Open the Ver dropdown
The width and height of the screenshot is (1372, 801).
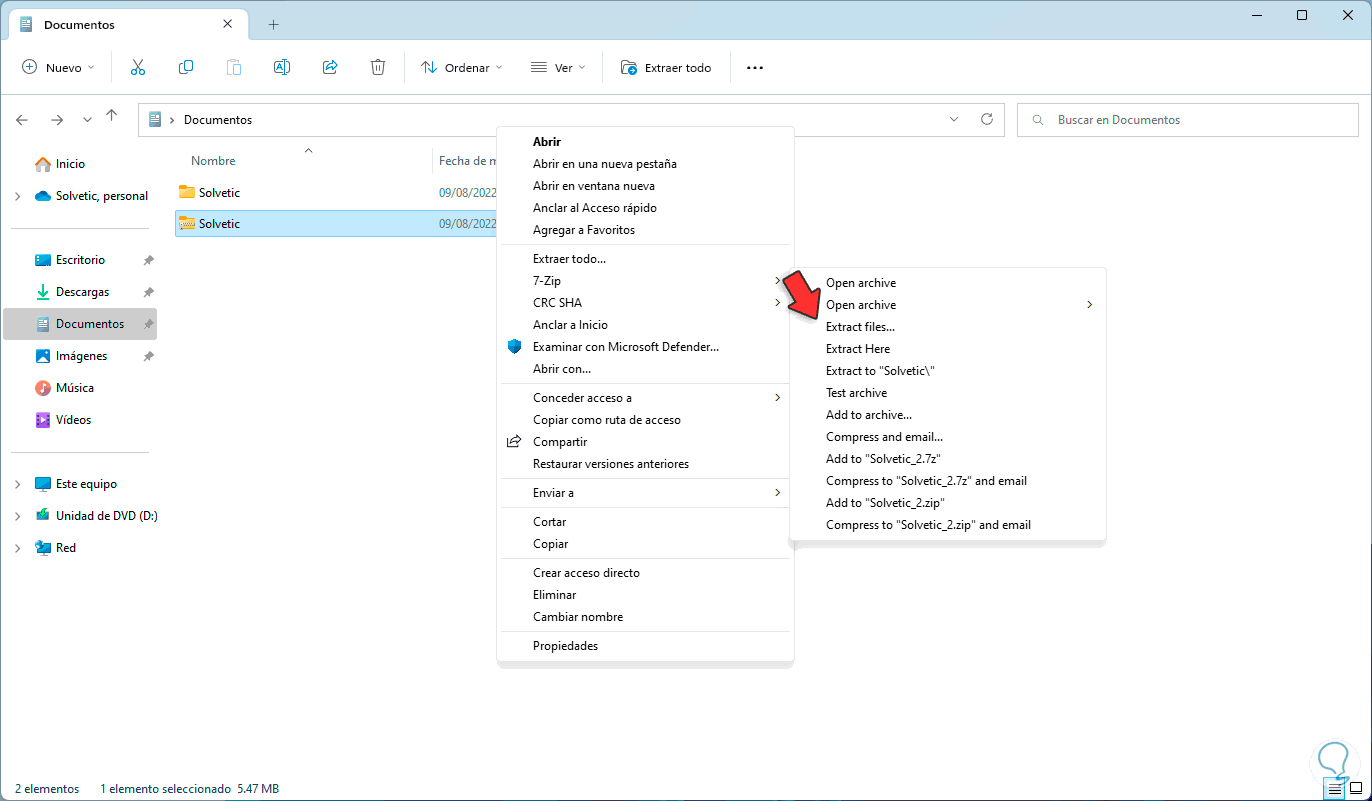click(x=558, y=68)
